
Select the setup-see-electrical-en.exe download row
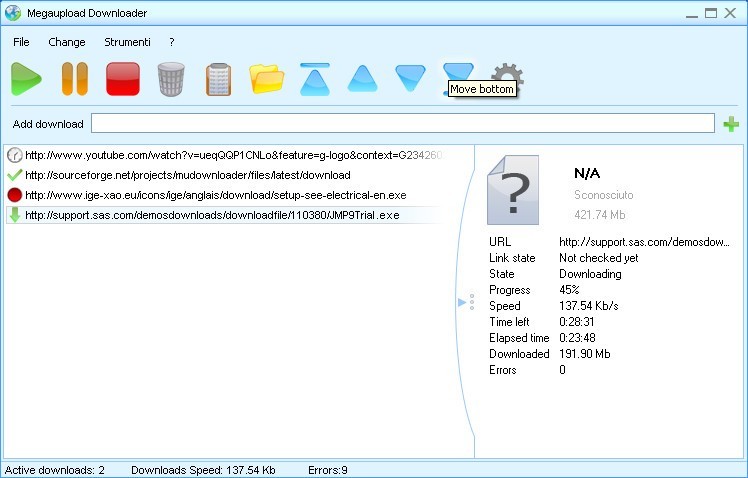(x=225, y=195)
